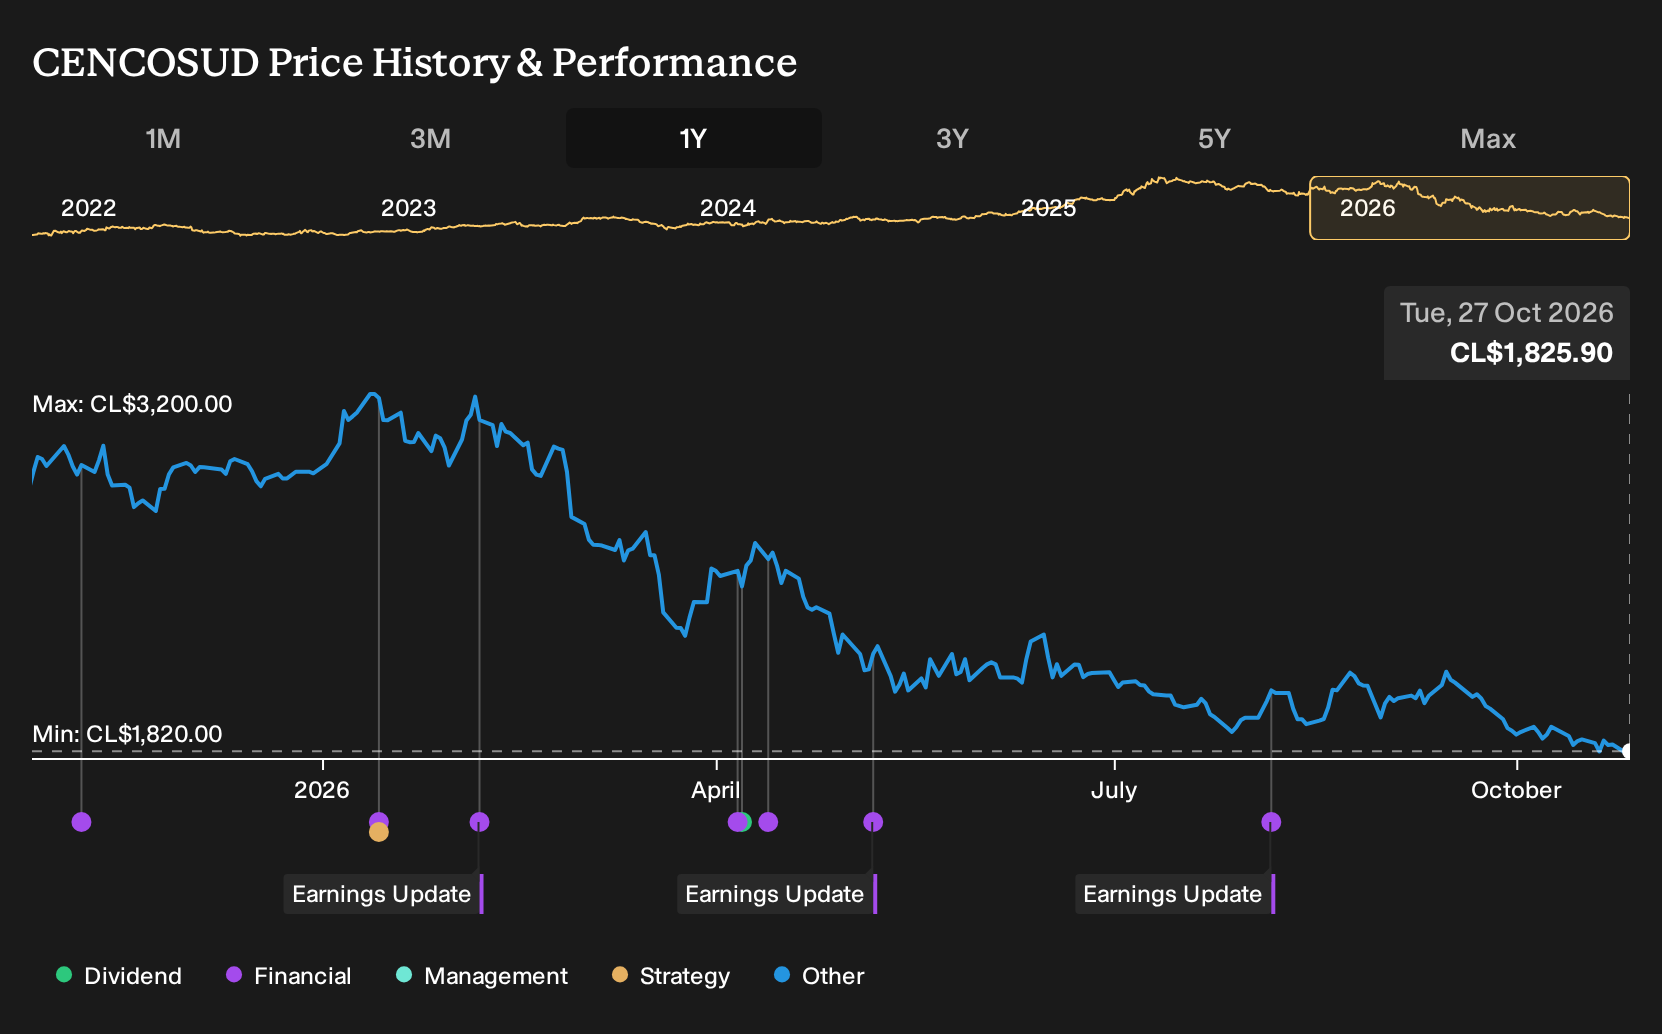Click the 2022 label in the overview chart

click(89, 208)
